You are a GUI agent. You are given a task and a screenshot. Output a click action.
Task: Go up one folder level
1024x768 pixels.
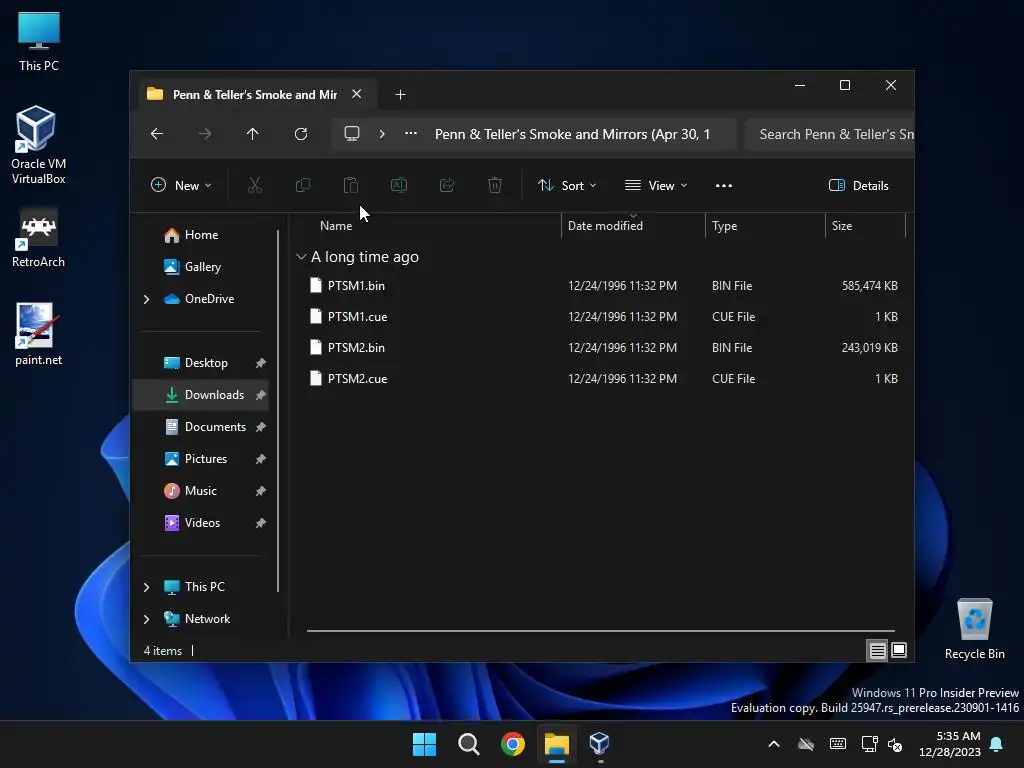tap(253, 134)
